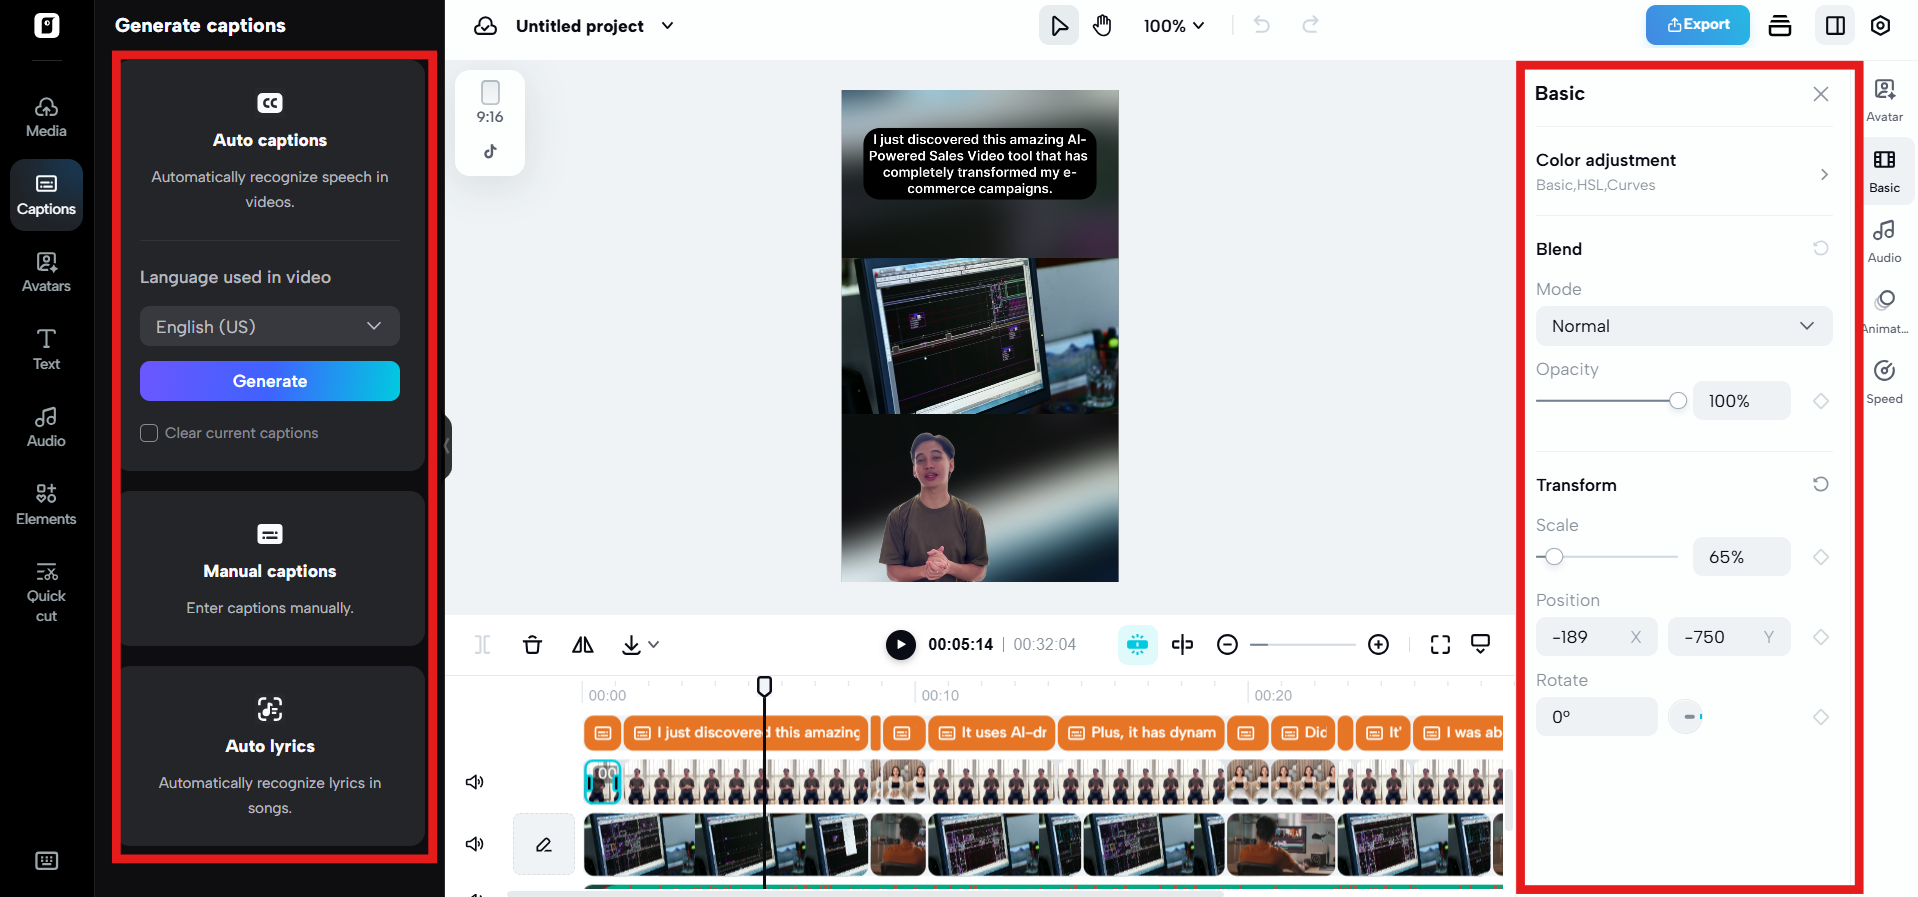The image size is (1918, 897).
Task: Expand the zoom level 100% menu
Action: point(1174,26)
